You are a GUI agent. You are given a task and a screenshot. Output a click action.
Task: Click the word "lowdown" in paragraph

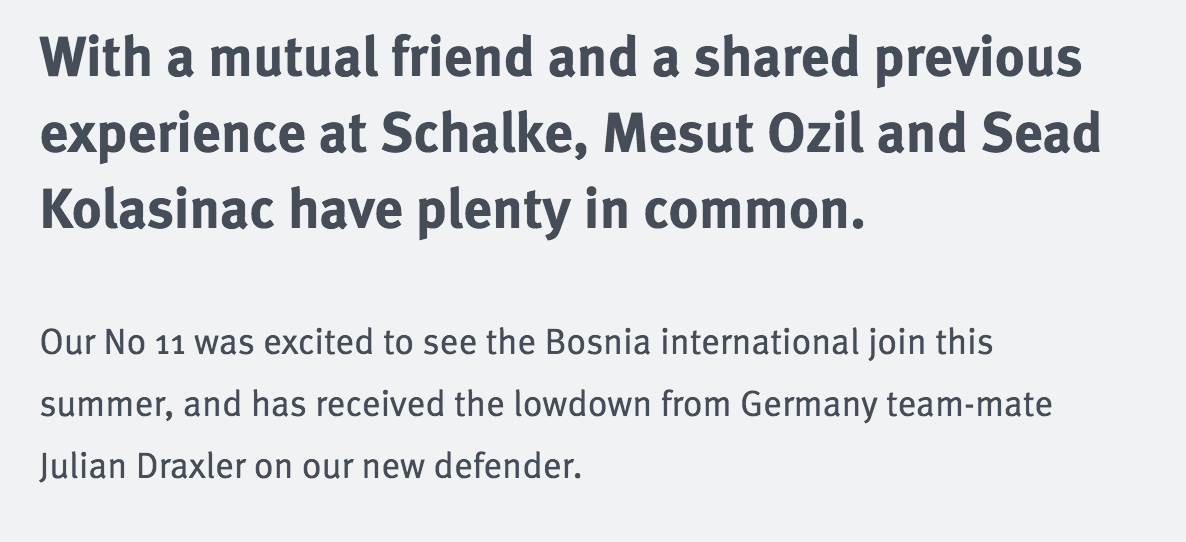point(582,404)
